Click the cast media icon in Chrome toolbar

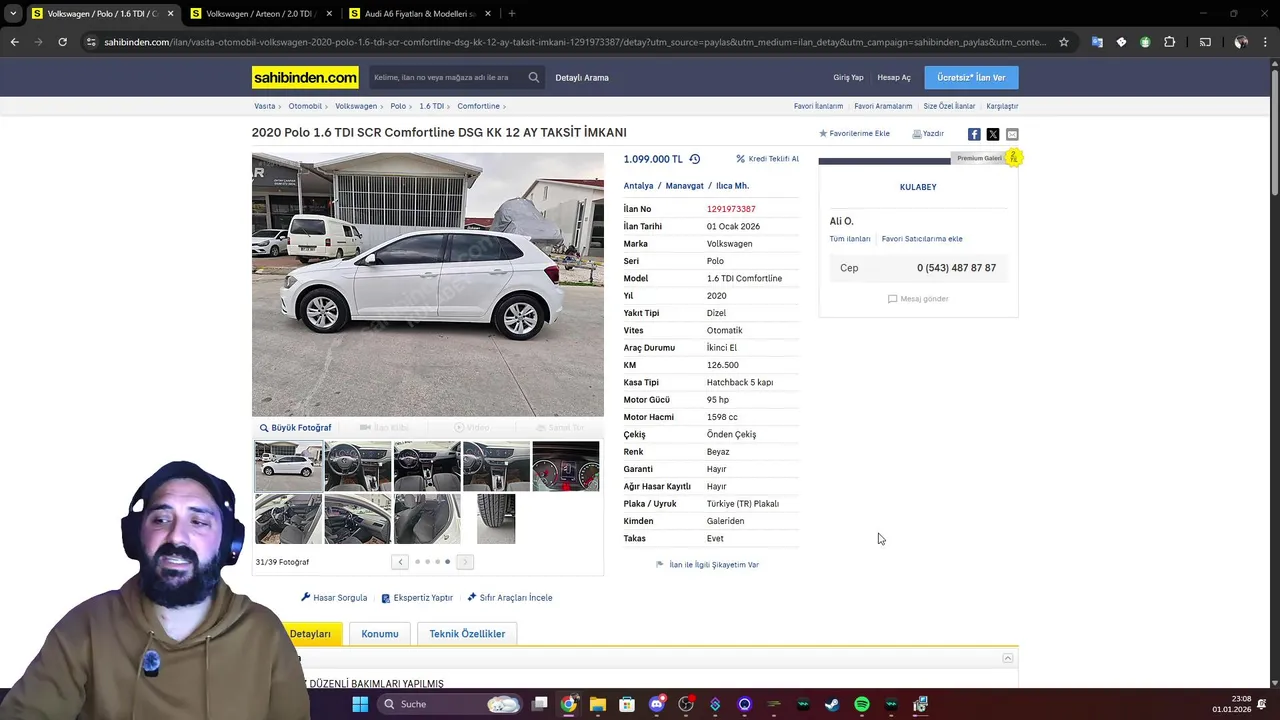1205,42
